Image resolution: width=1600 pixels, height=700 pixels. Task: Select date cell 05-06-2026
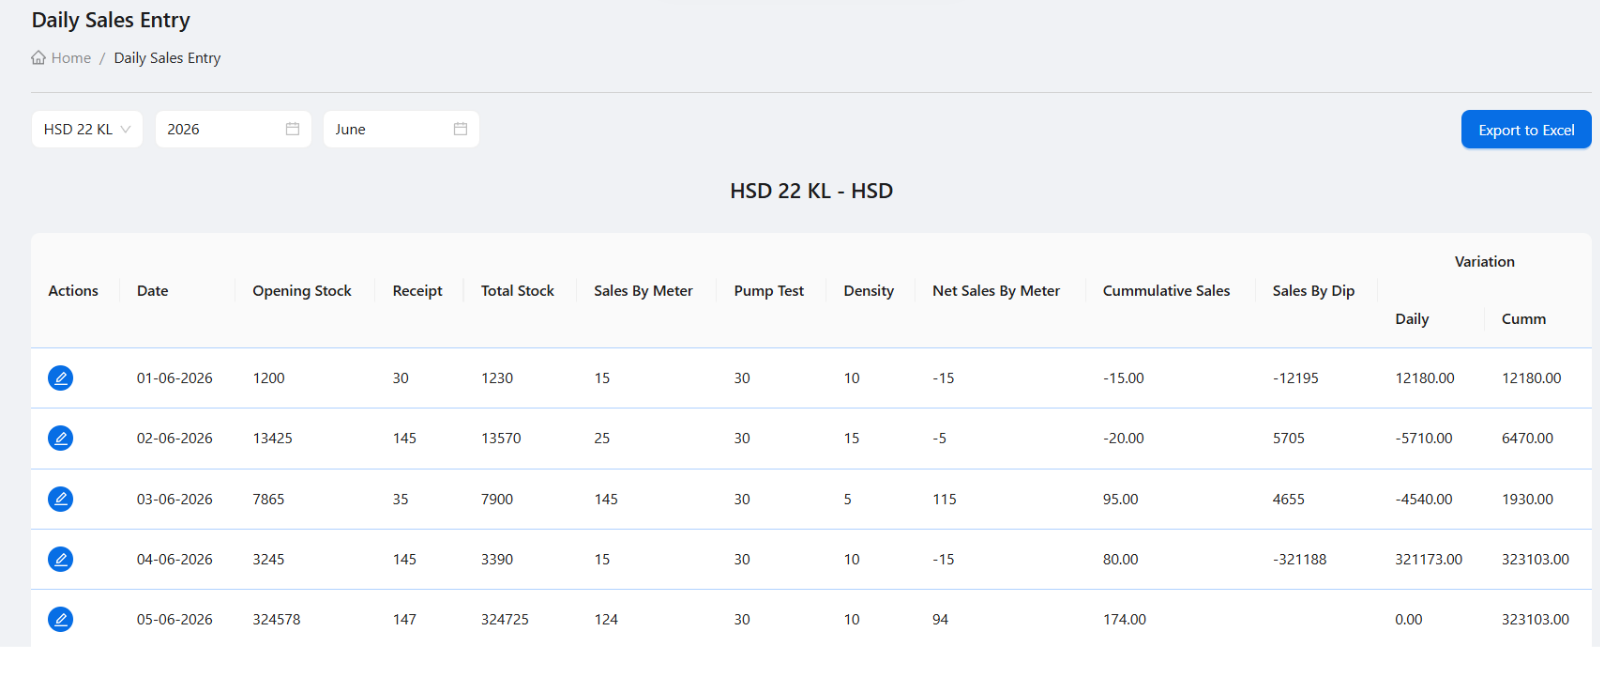click(x=174, y=619)
